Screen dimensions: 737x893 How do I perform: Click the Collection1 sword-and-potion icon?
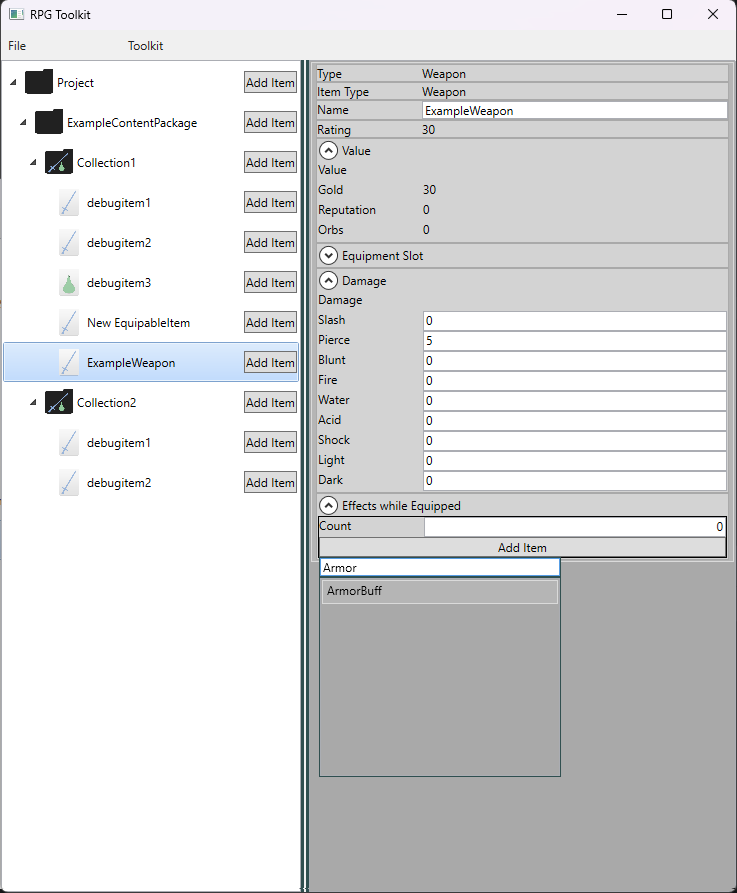[59, 163]
